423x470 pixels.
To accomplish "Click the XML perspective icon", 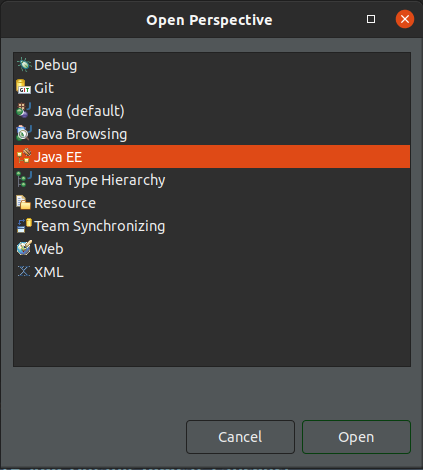I will click(24, 271).
